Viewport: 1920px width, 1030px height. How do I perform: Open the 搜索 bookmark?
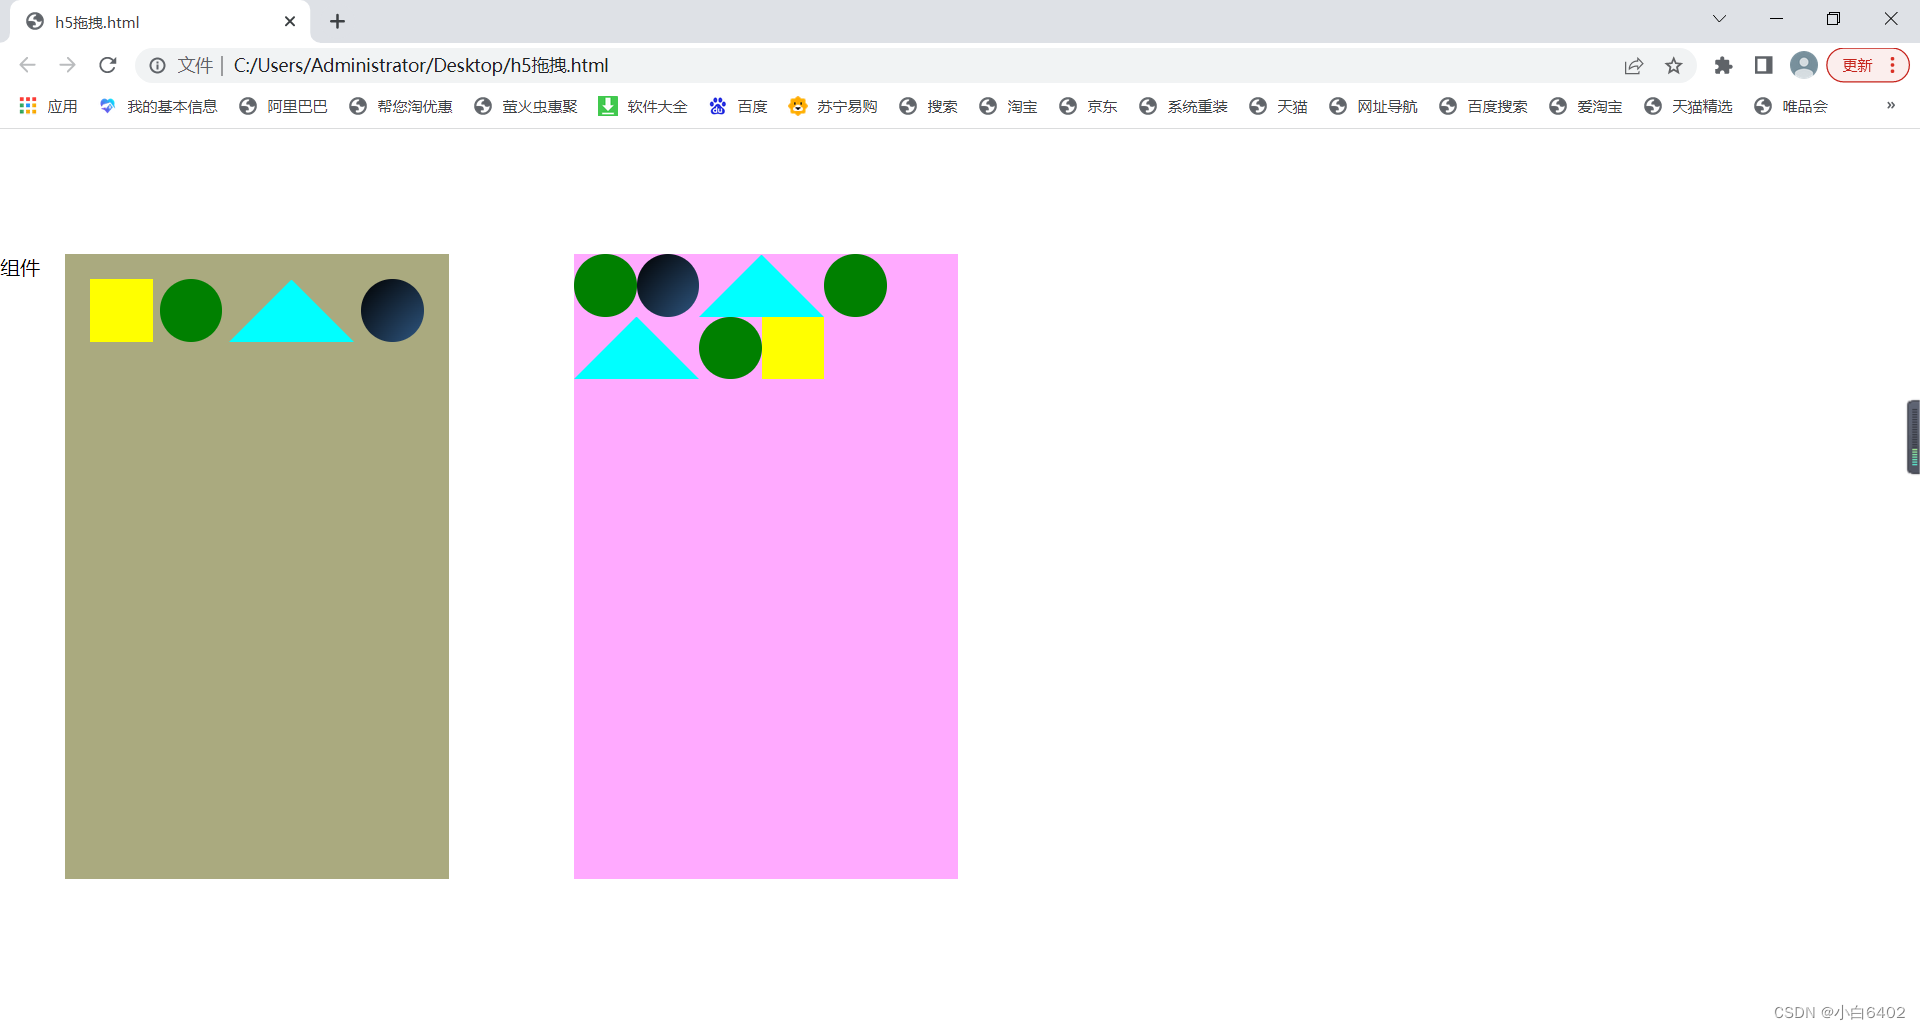pyautogui.click(x=928, y=106)
